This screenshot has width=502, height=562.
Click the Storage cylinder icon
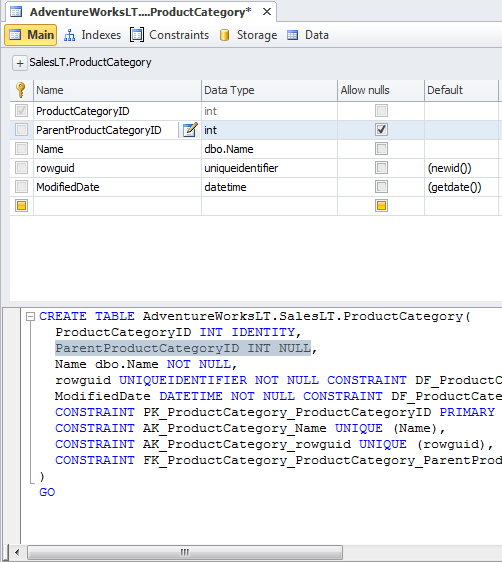pyautogui.click(x=225, y=35)
